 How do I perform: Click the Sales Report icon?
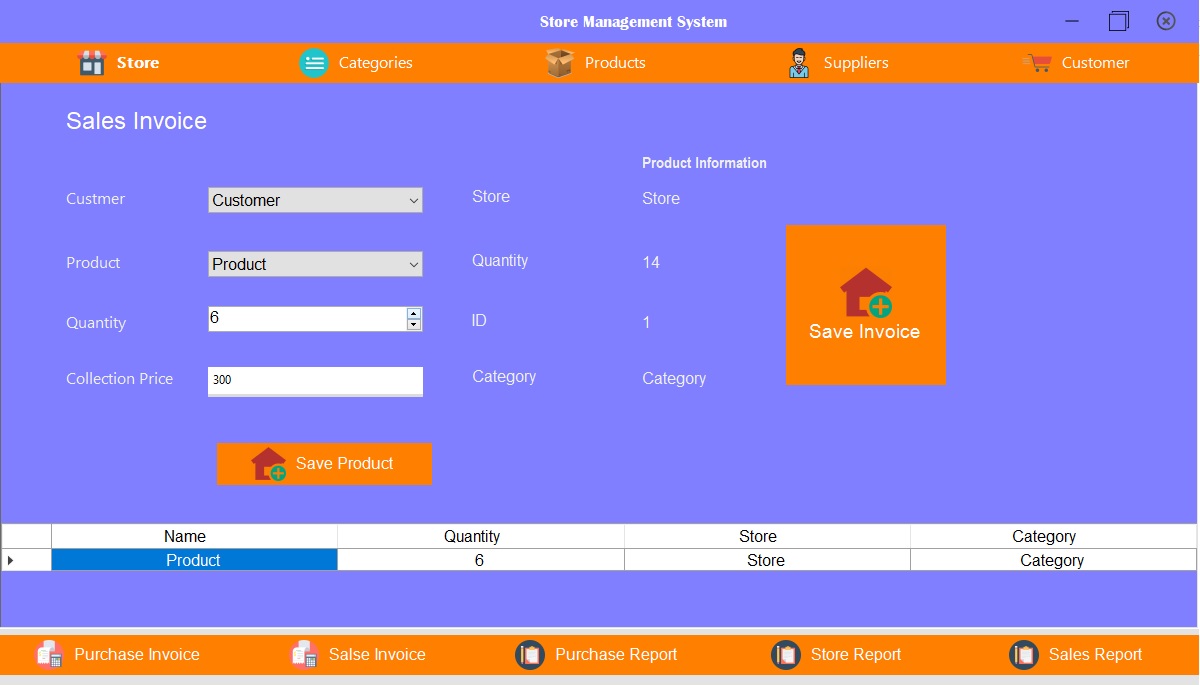coord(1023,654)
